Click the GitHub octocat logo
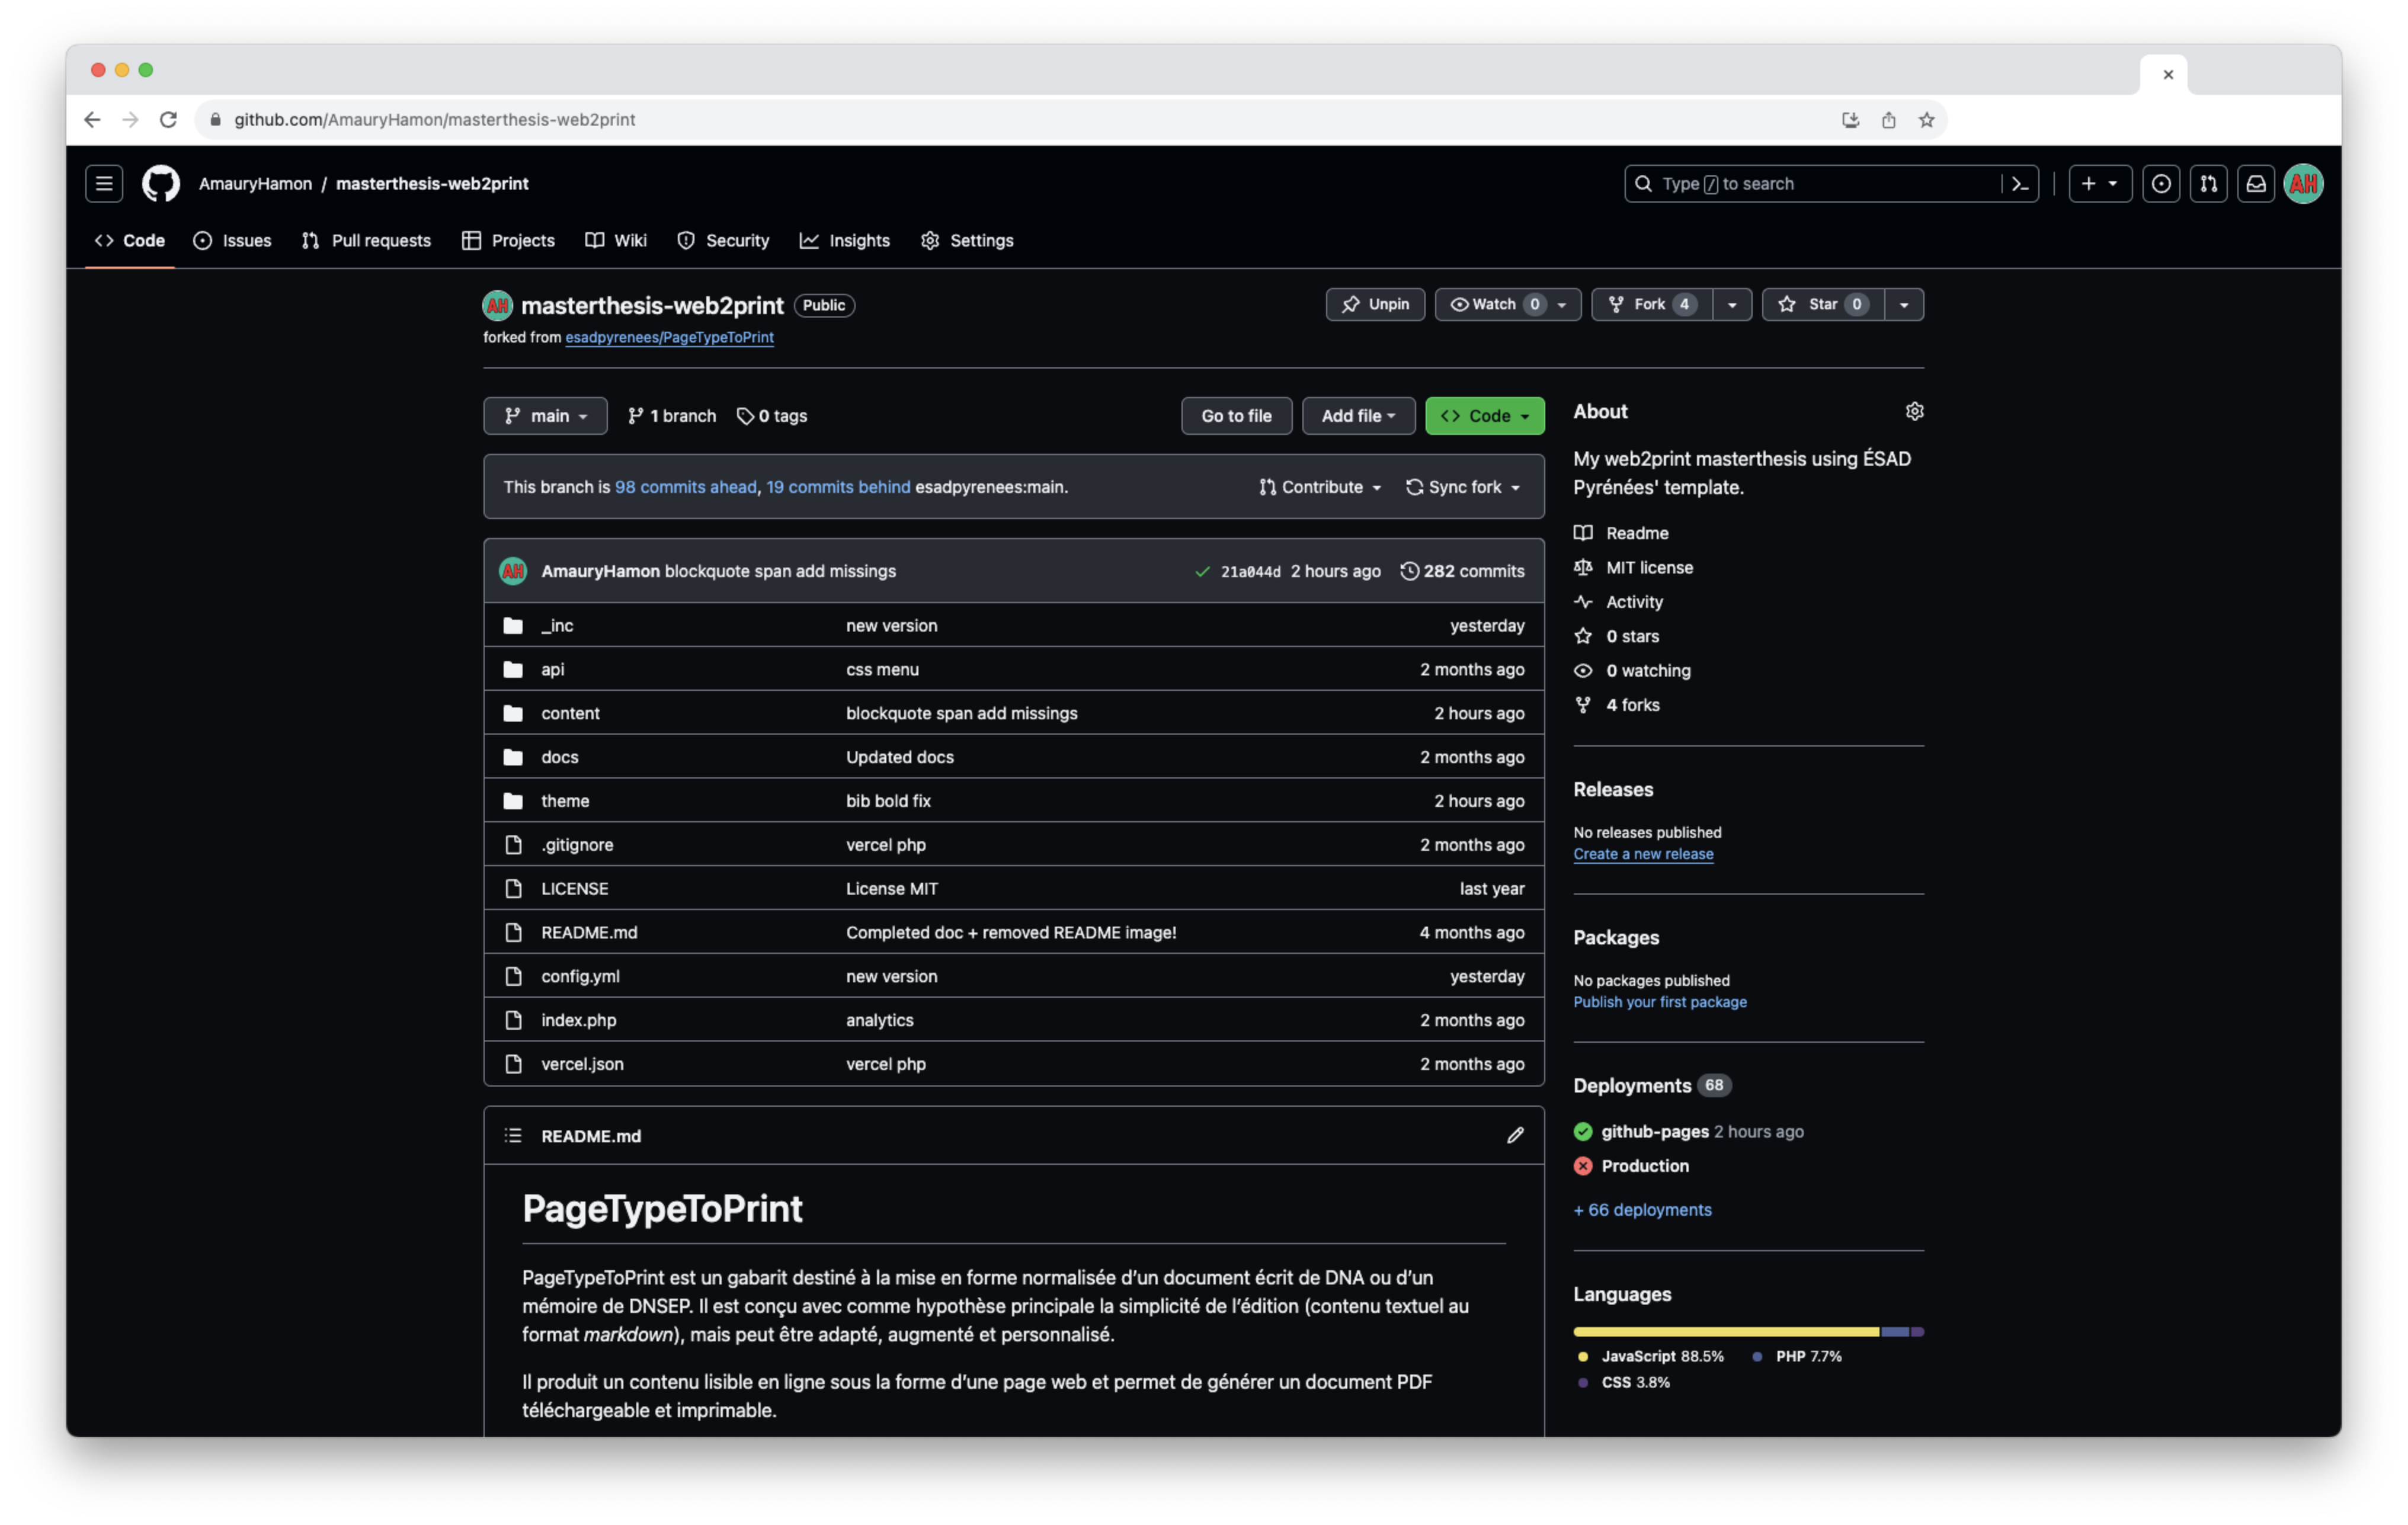2408x1525 pixels. pyautogui.click(x=161, y=184)
